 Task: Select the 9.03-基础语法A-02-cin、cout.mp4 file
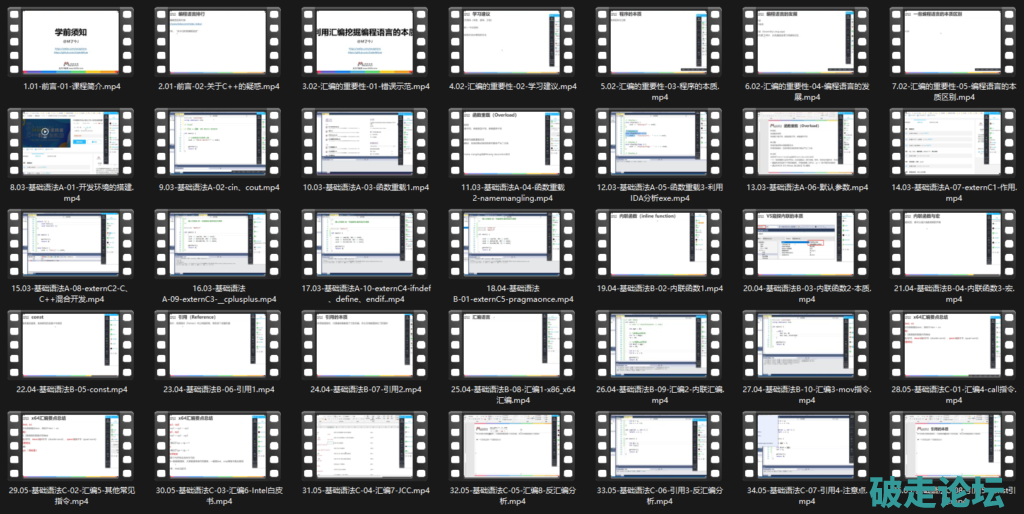click(217, 141)
